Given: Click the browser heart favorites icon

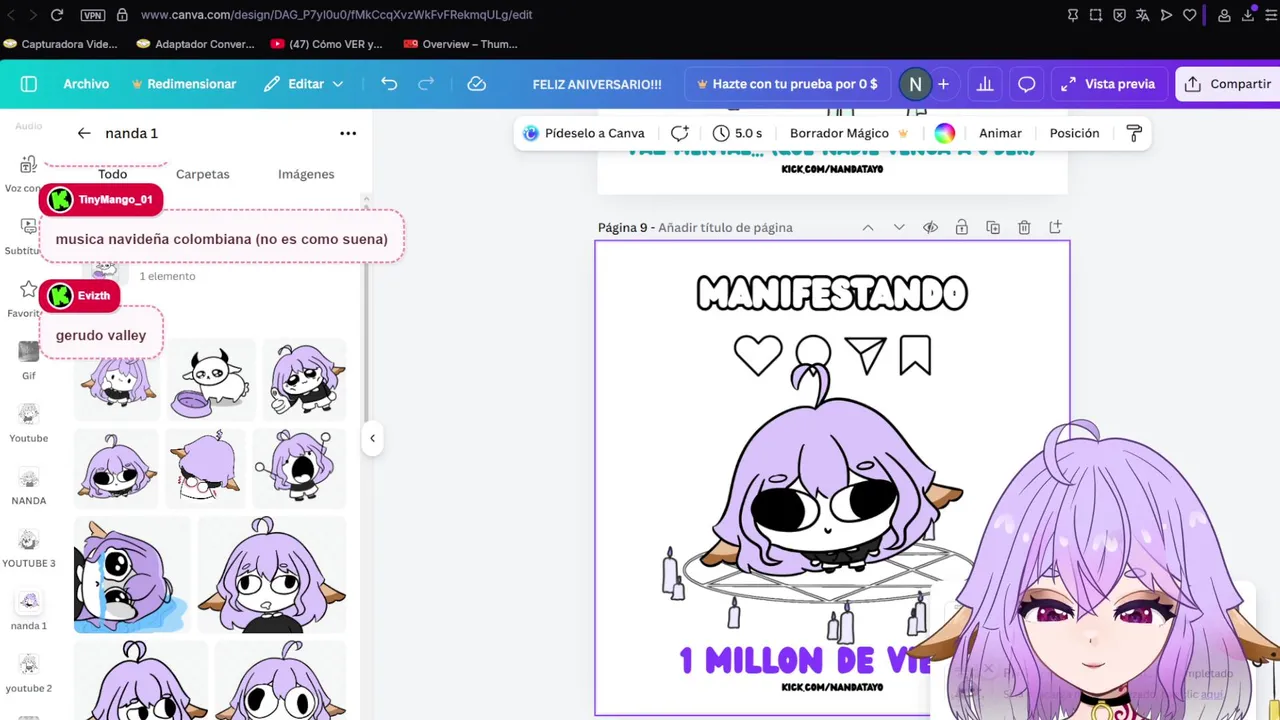Looking at the screenshot, I should tap(1189, 15).
